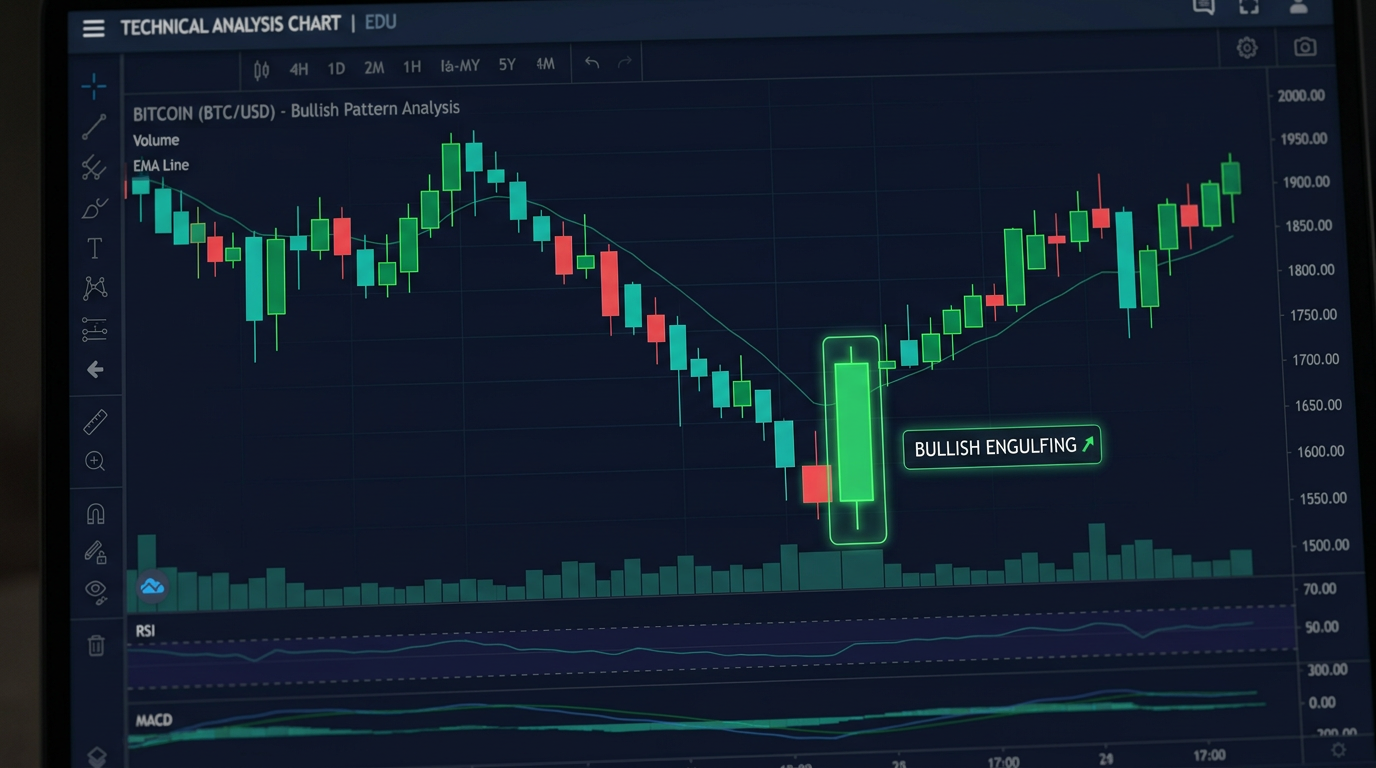Select the pattern drawing tool
This screenshot has height=768, width=1376.
point(94,288)
